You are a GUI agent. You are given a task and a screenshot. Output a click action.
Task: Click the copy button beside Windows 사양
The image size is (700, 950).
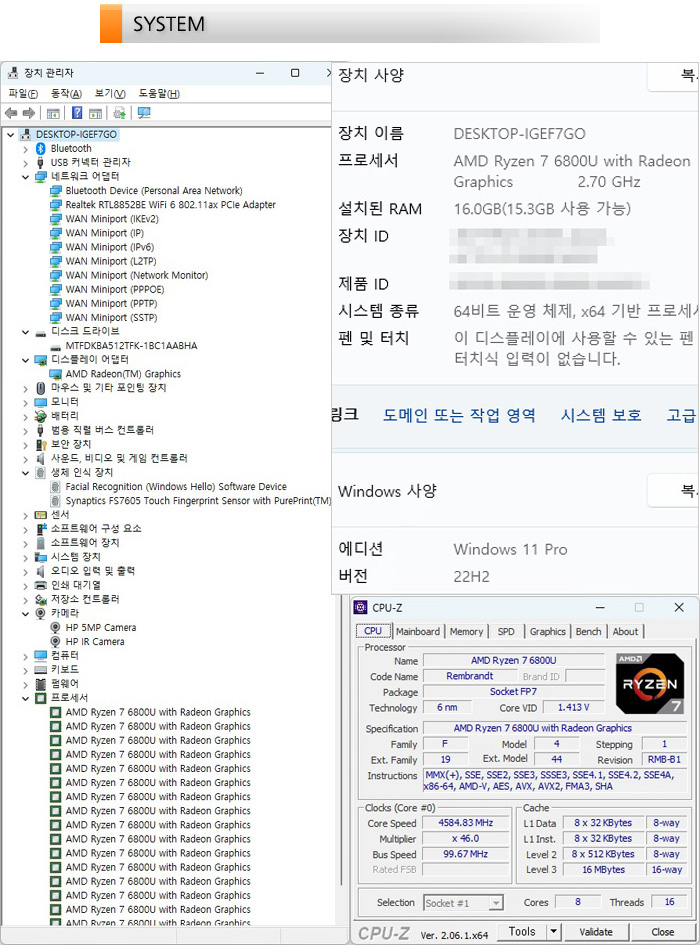[673, 491]
